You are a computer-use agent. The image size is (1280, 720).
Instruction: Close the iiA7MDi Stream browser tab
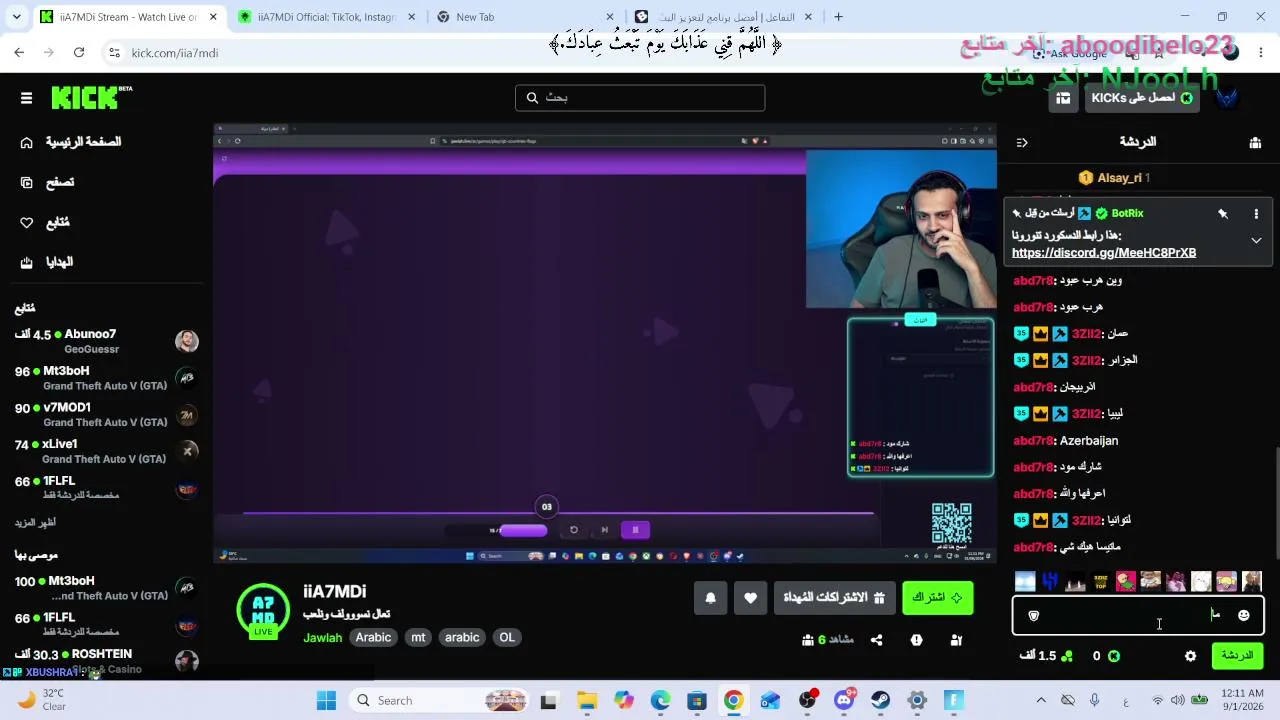(213, 17)
